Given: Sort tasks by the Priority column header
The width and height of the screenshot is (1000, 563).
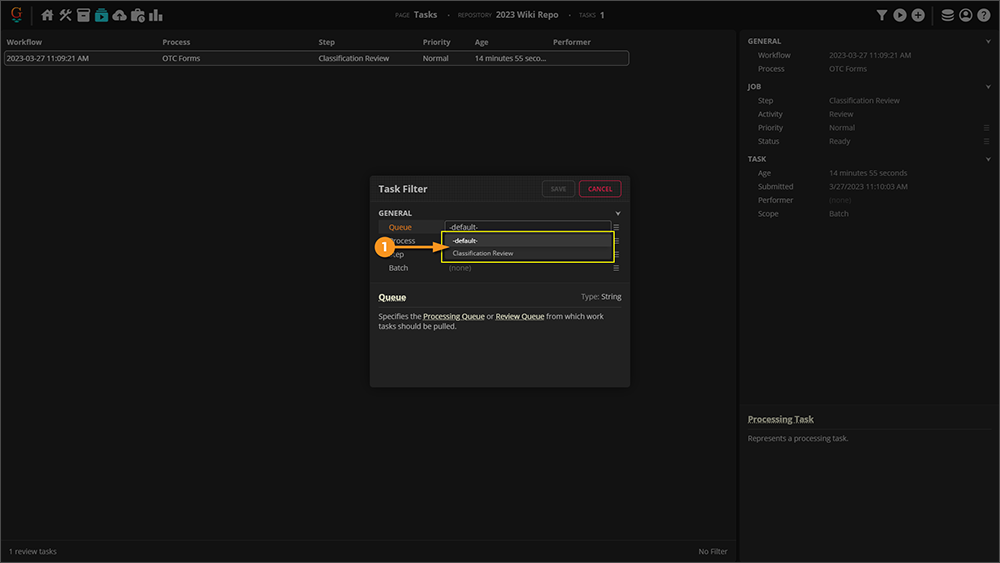Looking at the screenshot, I should (437, 43).
